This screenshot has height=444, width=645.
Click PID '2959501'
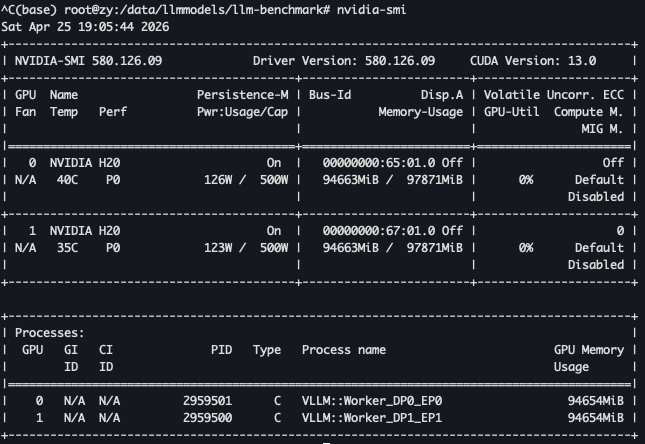207,401
